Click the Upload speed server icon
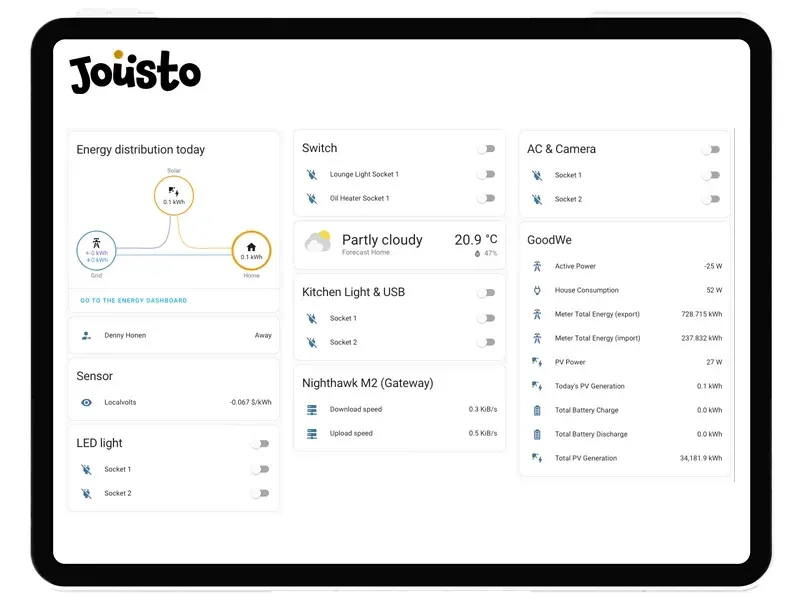 (x=312, y=434)
